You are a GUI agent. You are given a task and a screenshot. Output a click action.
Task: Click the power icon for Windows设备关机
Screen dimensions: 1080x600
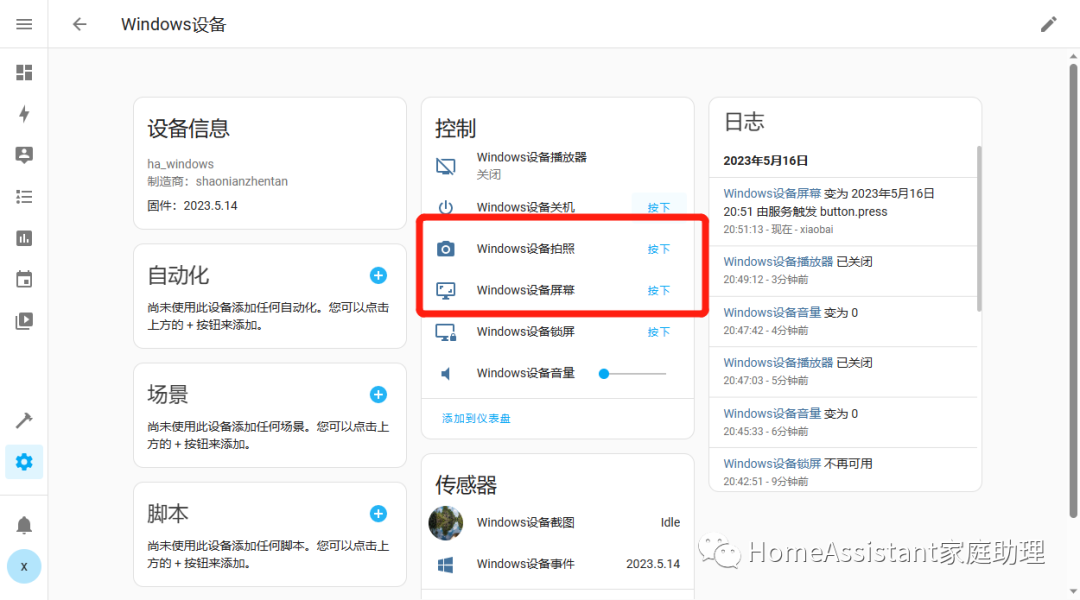(446, 207)
